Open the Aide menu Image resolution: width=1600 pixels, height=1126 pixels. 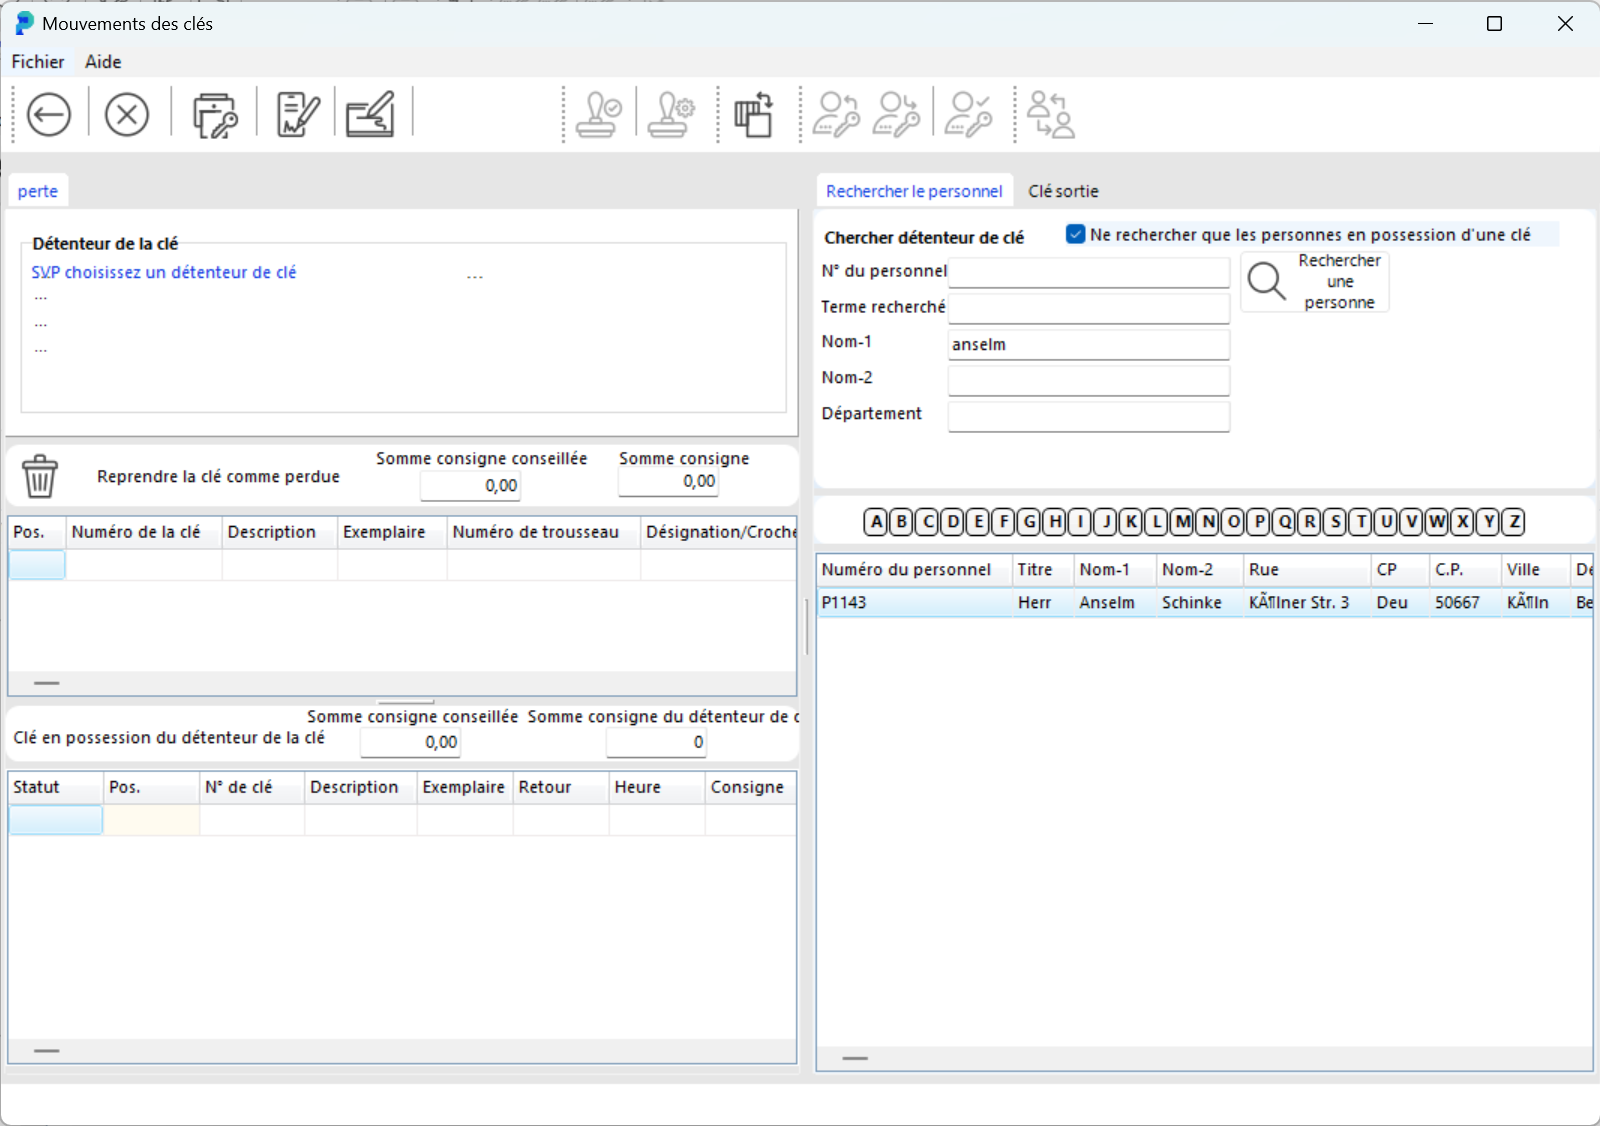click(103, 62)
